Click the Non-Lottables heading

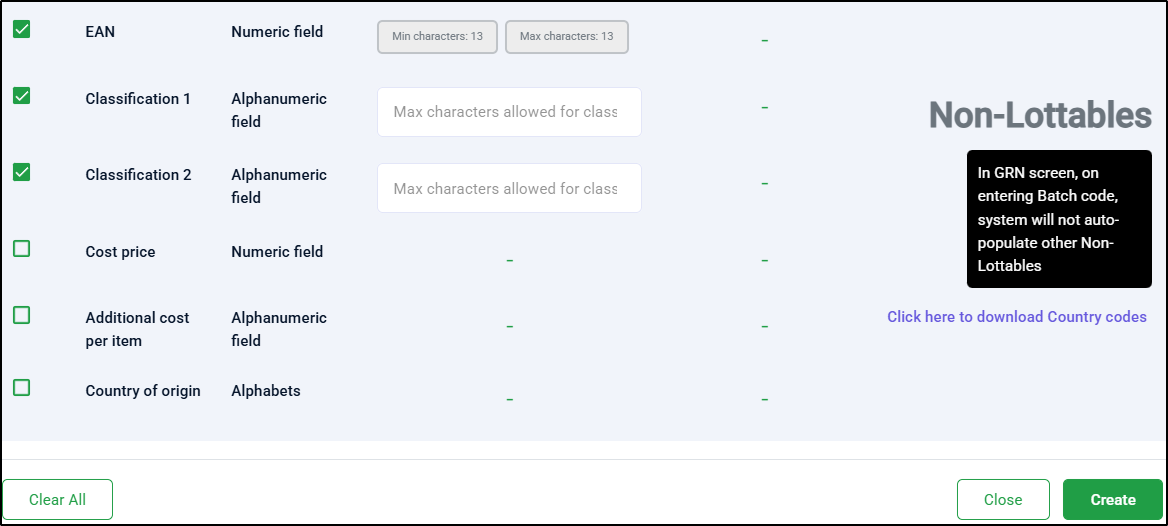(1040, 115)
